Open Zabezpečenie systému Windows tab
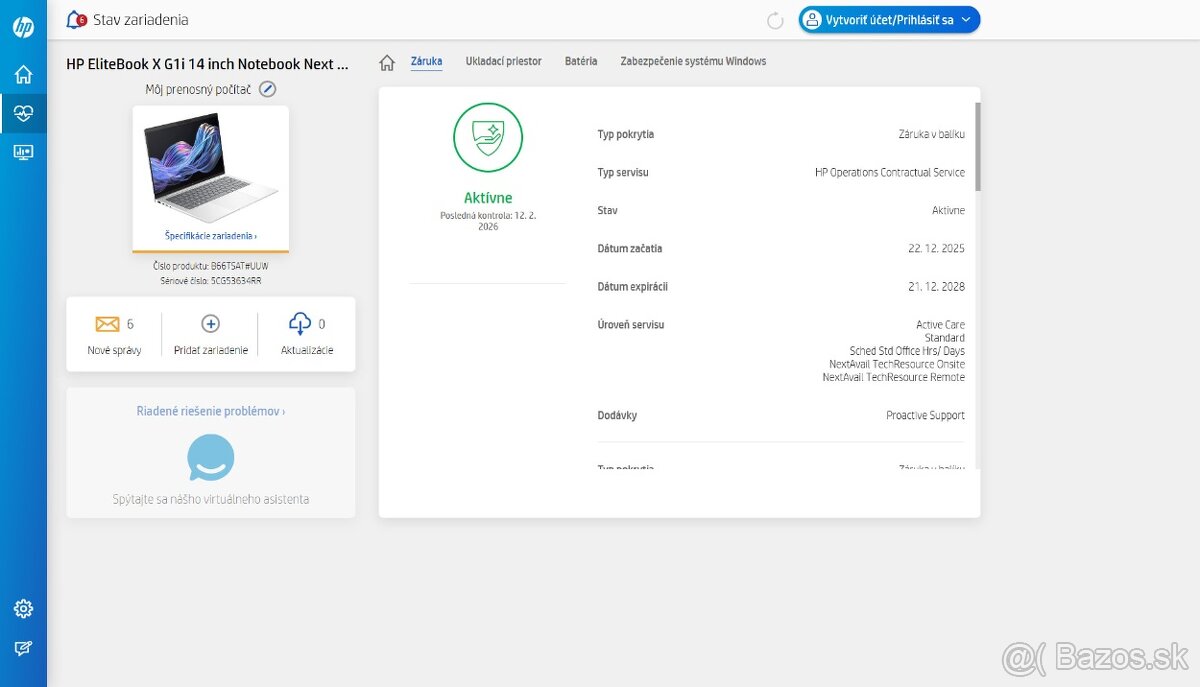Image resolution: width=1200 pixels, height=687 pixels. tap(693, 61)
